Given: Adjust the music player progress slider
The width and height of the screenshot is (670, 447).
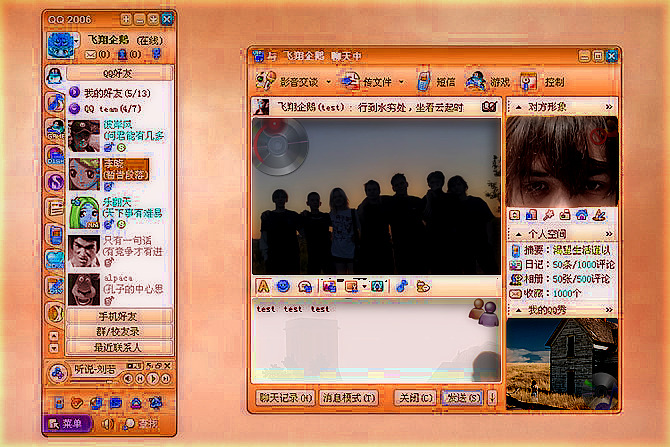Looking at the screenshot, I should [x=110, y=381].
